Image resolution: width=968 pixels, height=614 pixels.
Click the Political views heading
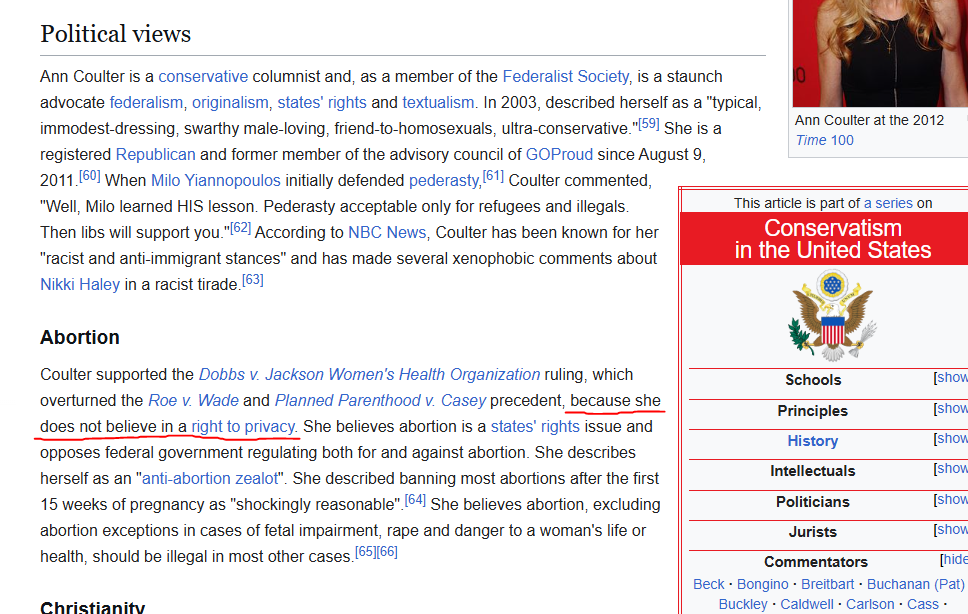click(x=115, y=34)
